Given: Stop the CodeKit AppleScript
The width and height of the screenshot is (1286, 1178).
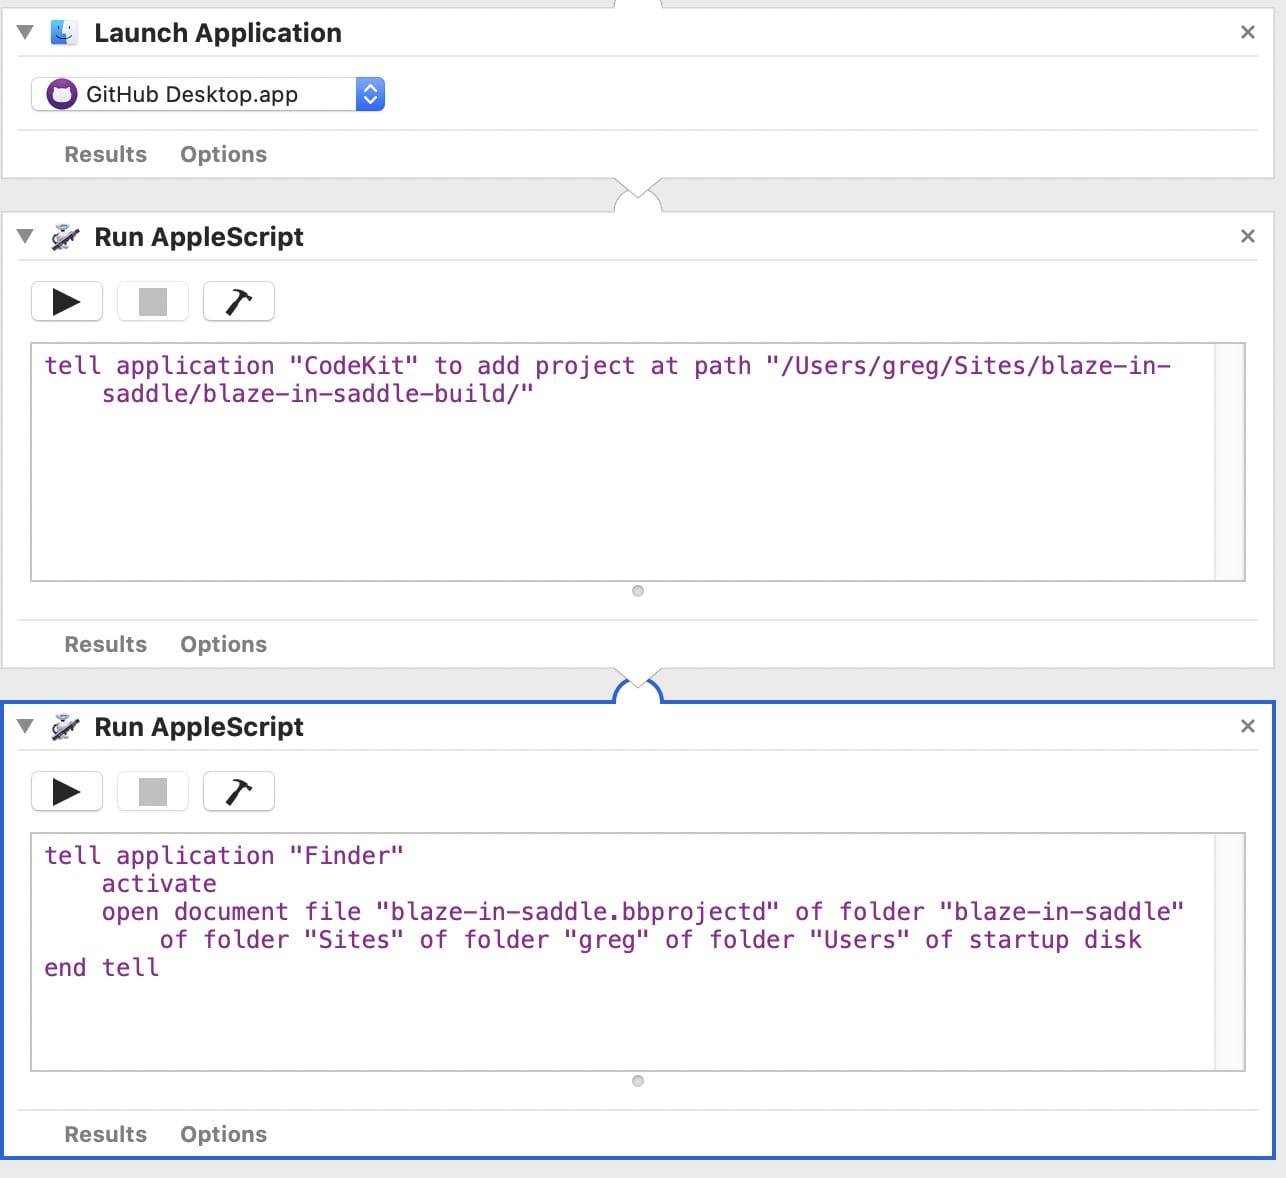Looking at the screenshot, I should click(153, 301).
